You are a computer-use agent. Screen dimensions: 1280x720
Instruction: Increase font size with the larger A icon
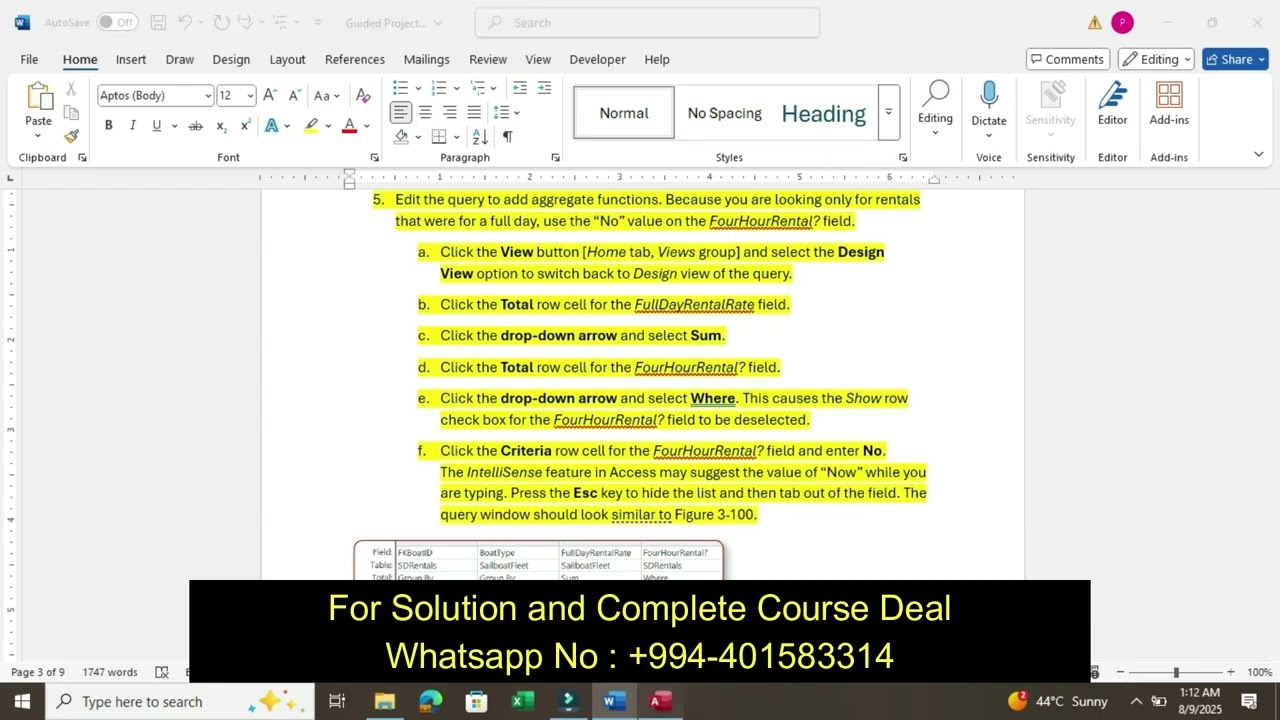point(271,96)
